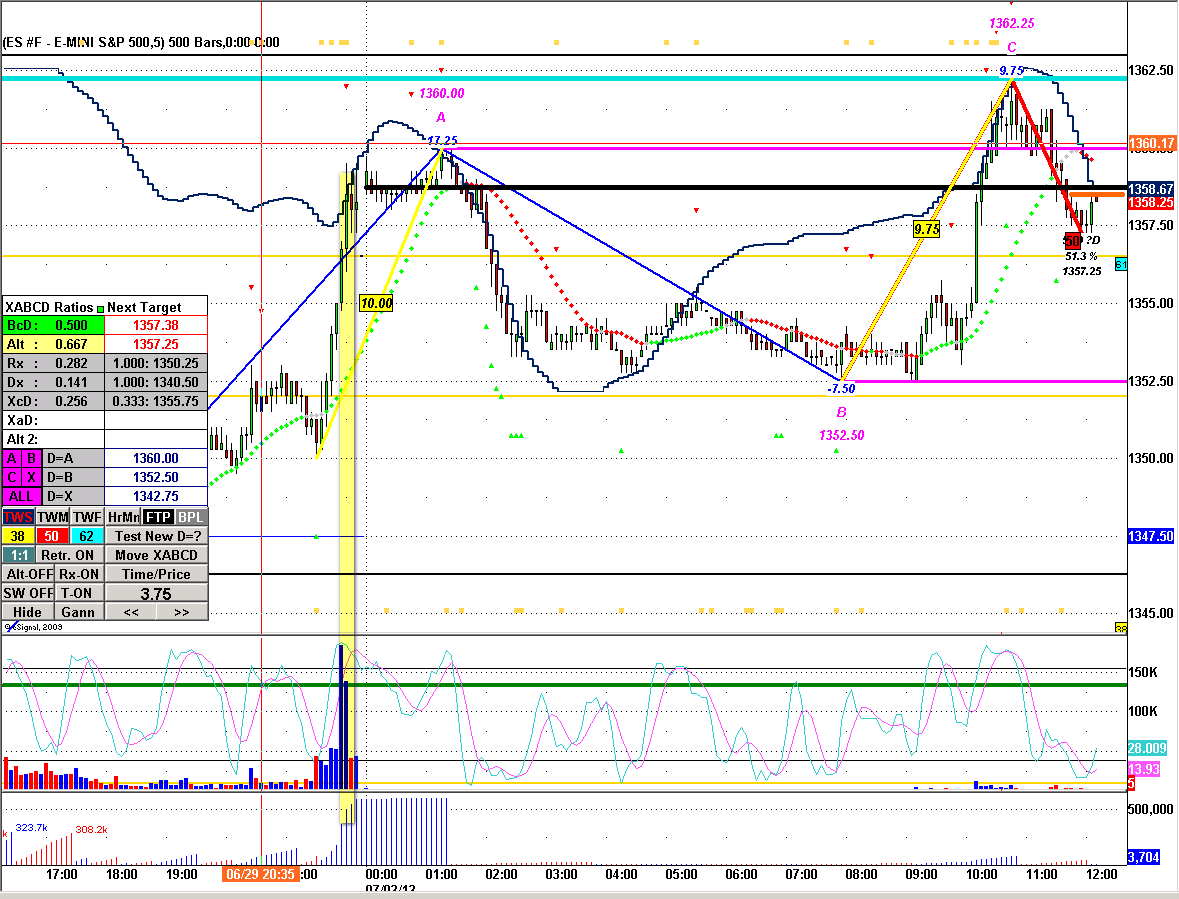1179x899 pixels.
Task: Click the D=B target value 1352.50
Action: [x=156, y=477]
